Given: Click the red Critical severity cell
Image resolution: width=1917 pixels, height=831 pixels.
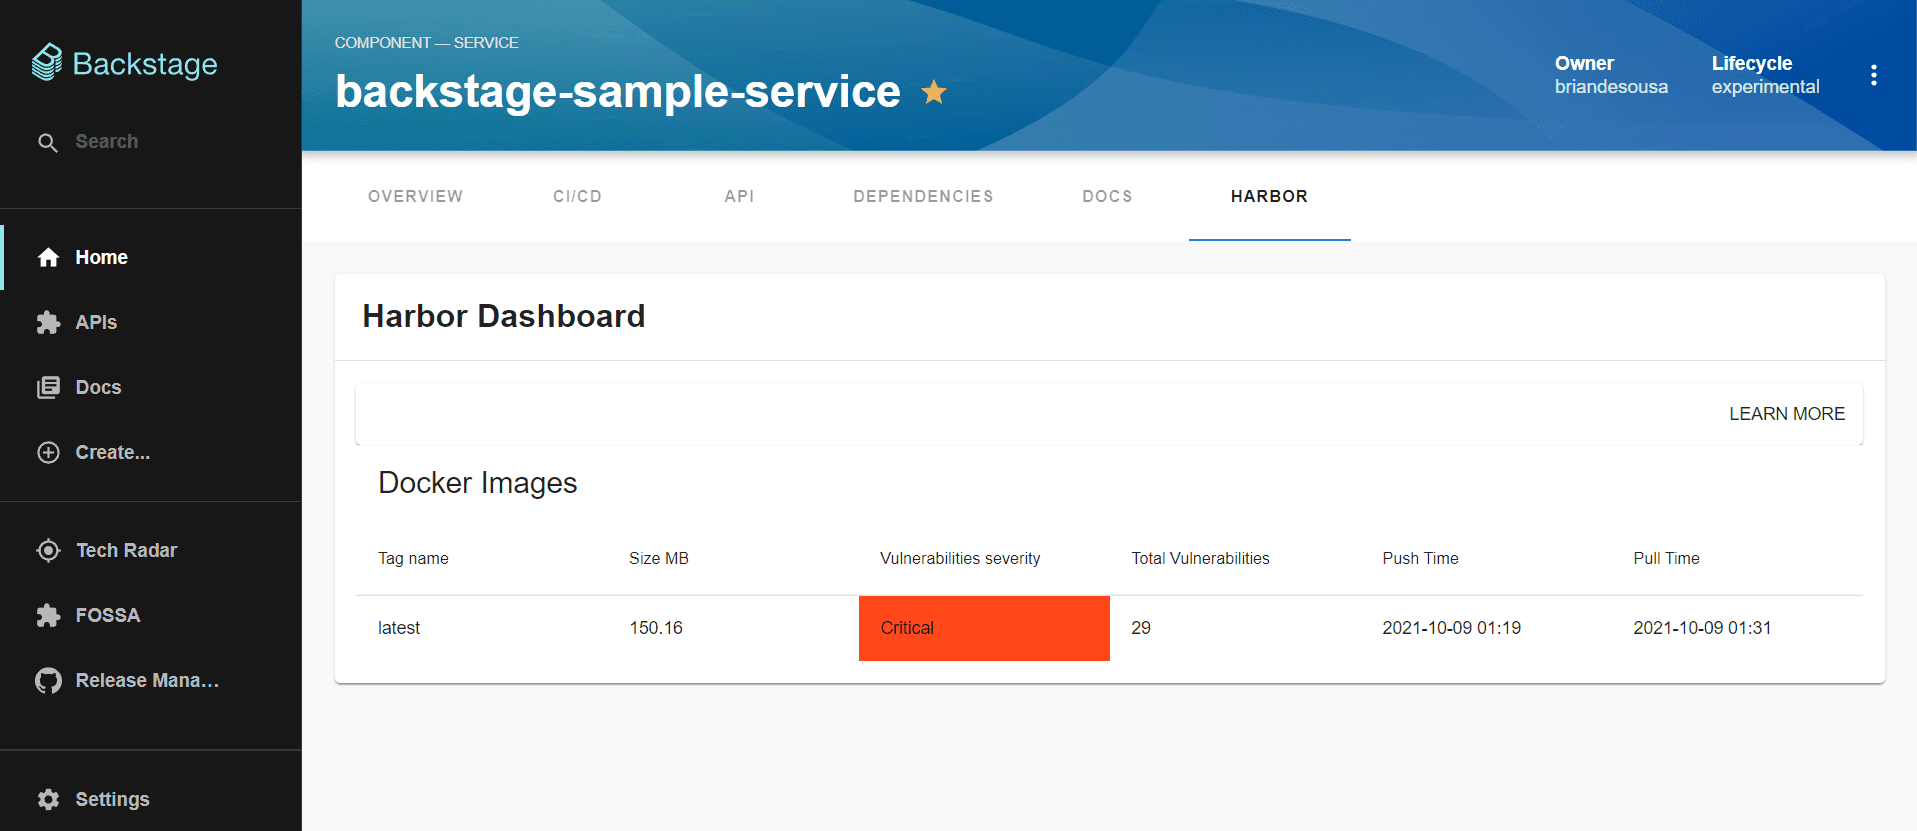Looking at the screenshot, I should click(x=984, y=628).
